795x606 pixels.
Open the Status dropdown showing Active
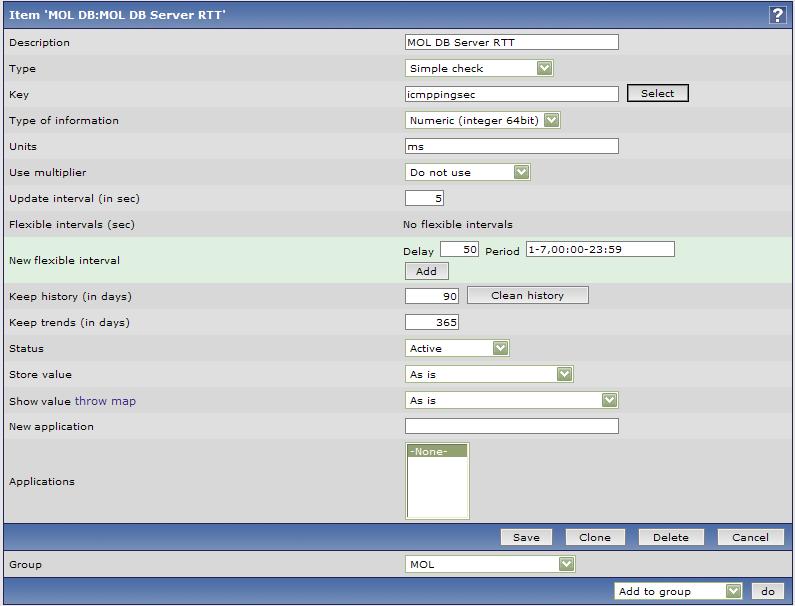point(457,348)
